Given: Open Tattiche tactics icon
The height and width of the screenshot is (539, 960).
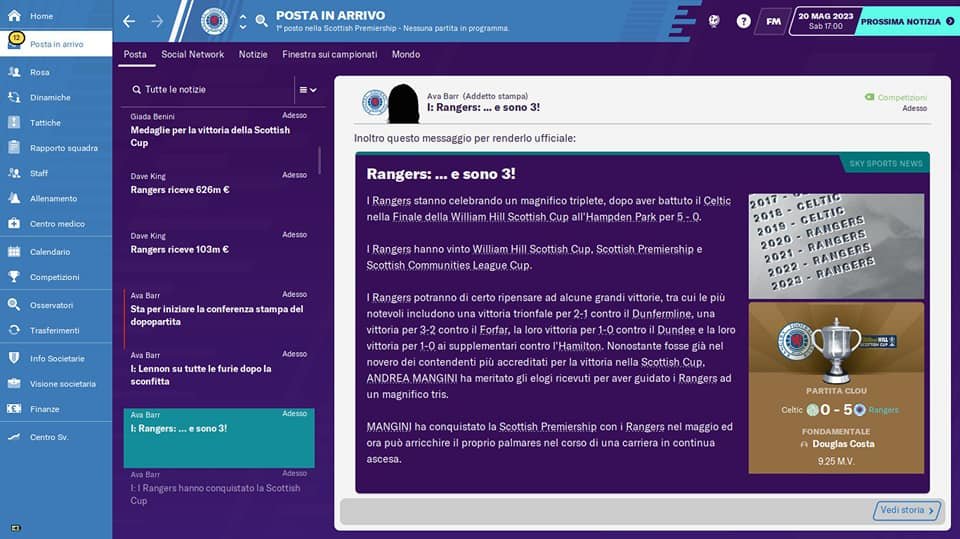Looking at the screenshot, I should click(x=14, y=122).
